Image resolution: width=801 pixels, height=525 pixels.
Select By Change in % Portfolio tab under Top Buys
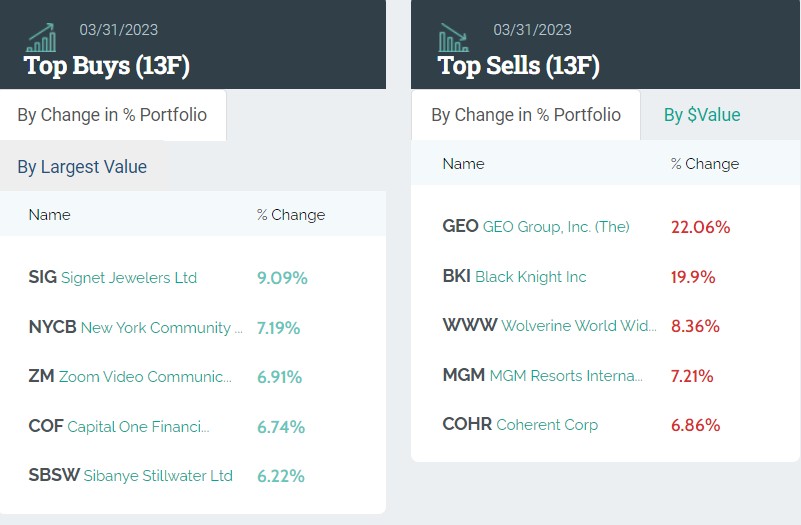click(x=112, y=115)
